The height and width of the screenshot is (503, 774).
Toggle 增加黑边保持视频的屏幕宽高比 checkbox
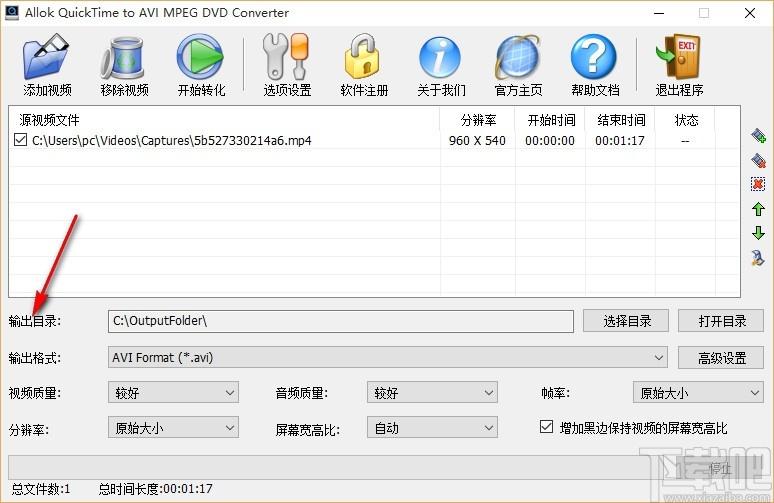point(546,426)
